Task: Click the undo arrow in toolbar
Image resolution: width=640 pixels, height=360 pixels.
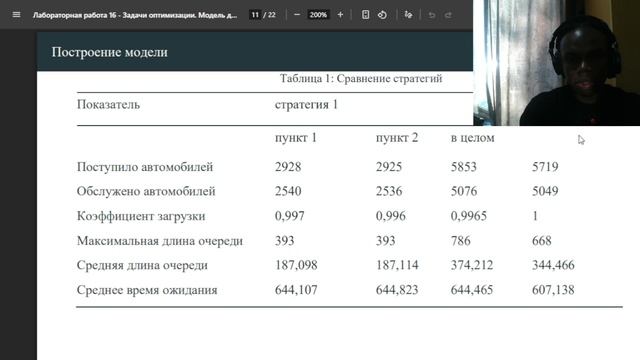Action: (x=432, y=15)
